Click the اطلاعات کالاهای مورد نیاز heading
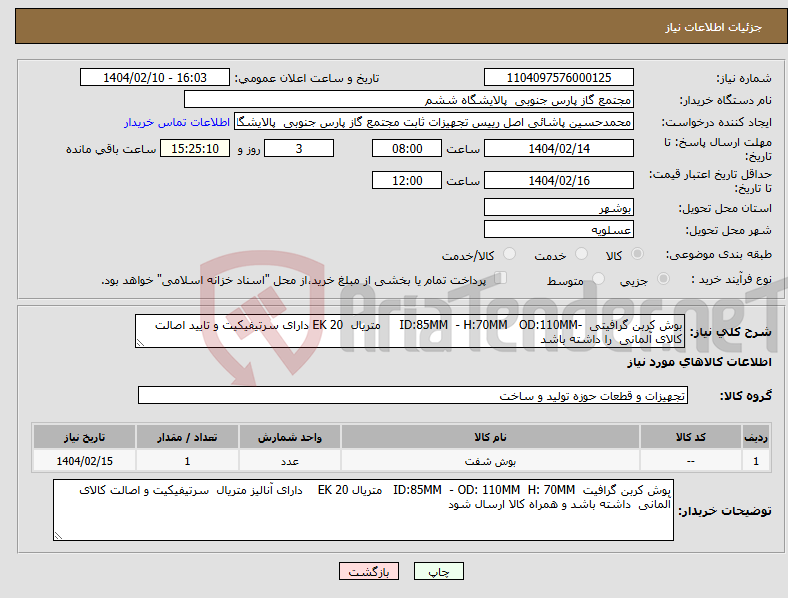 (699, 362)
